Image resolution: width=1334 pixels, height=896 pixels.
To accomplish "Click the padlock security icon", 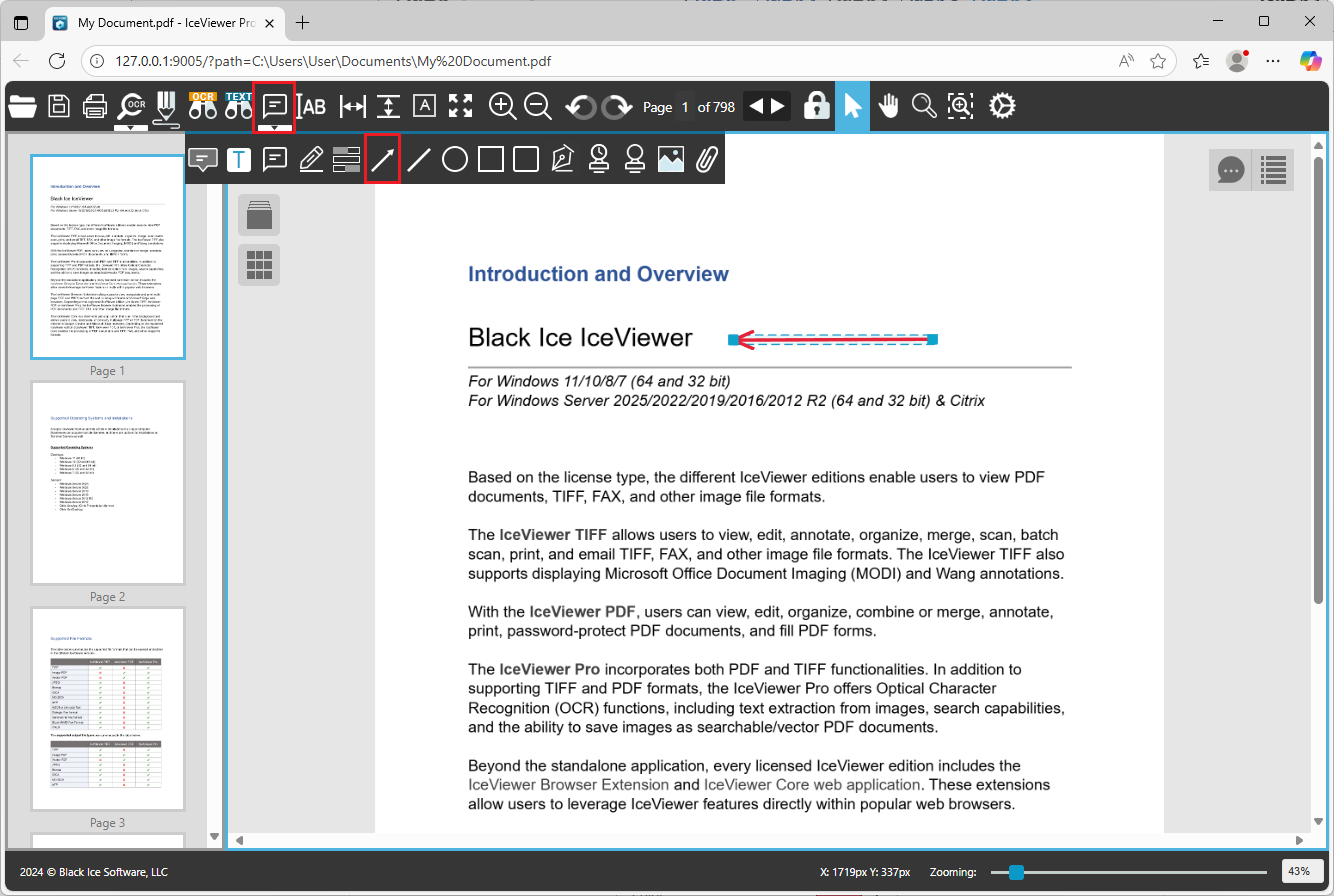I will pyautogui.click(x=817, y=106).
